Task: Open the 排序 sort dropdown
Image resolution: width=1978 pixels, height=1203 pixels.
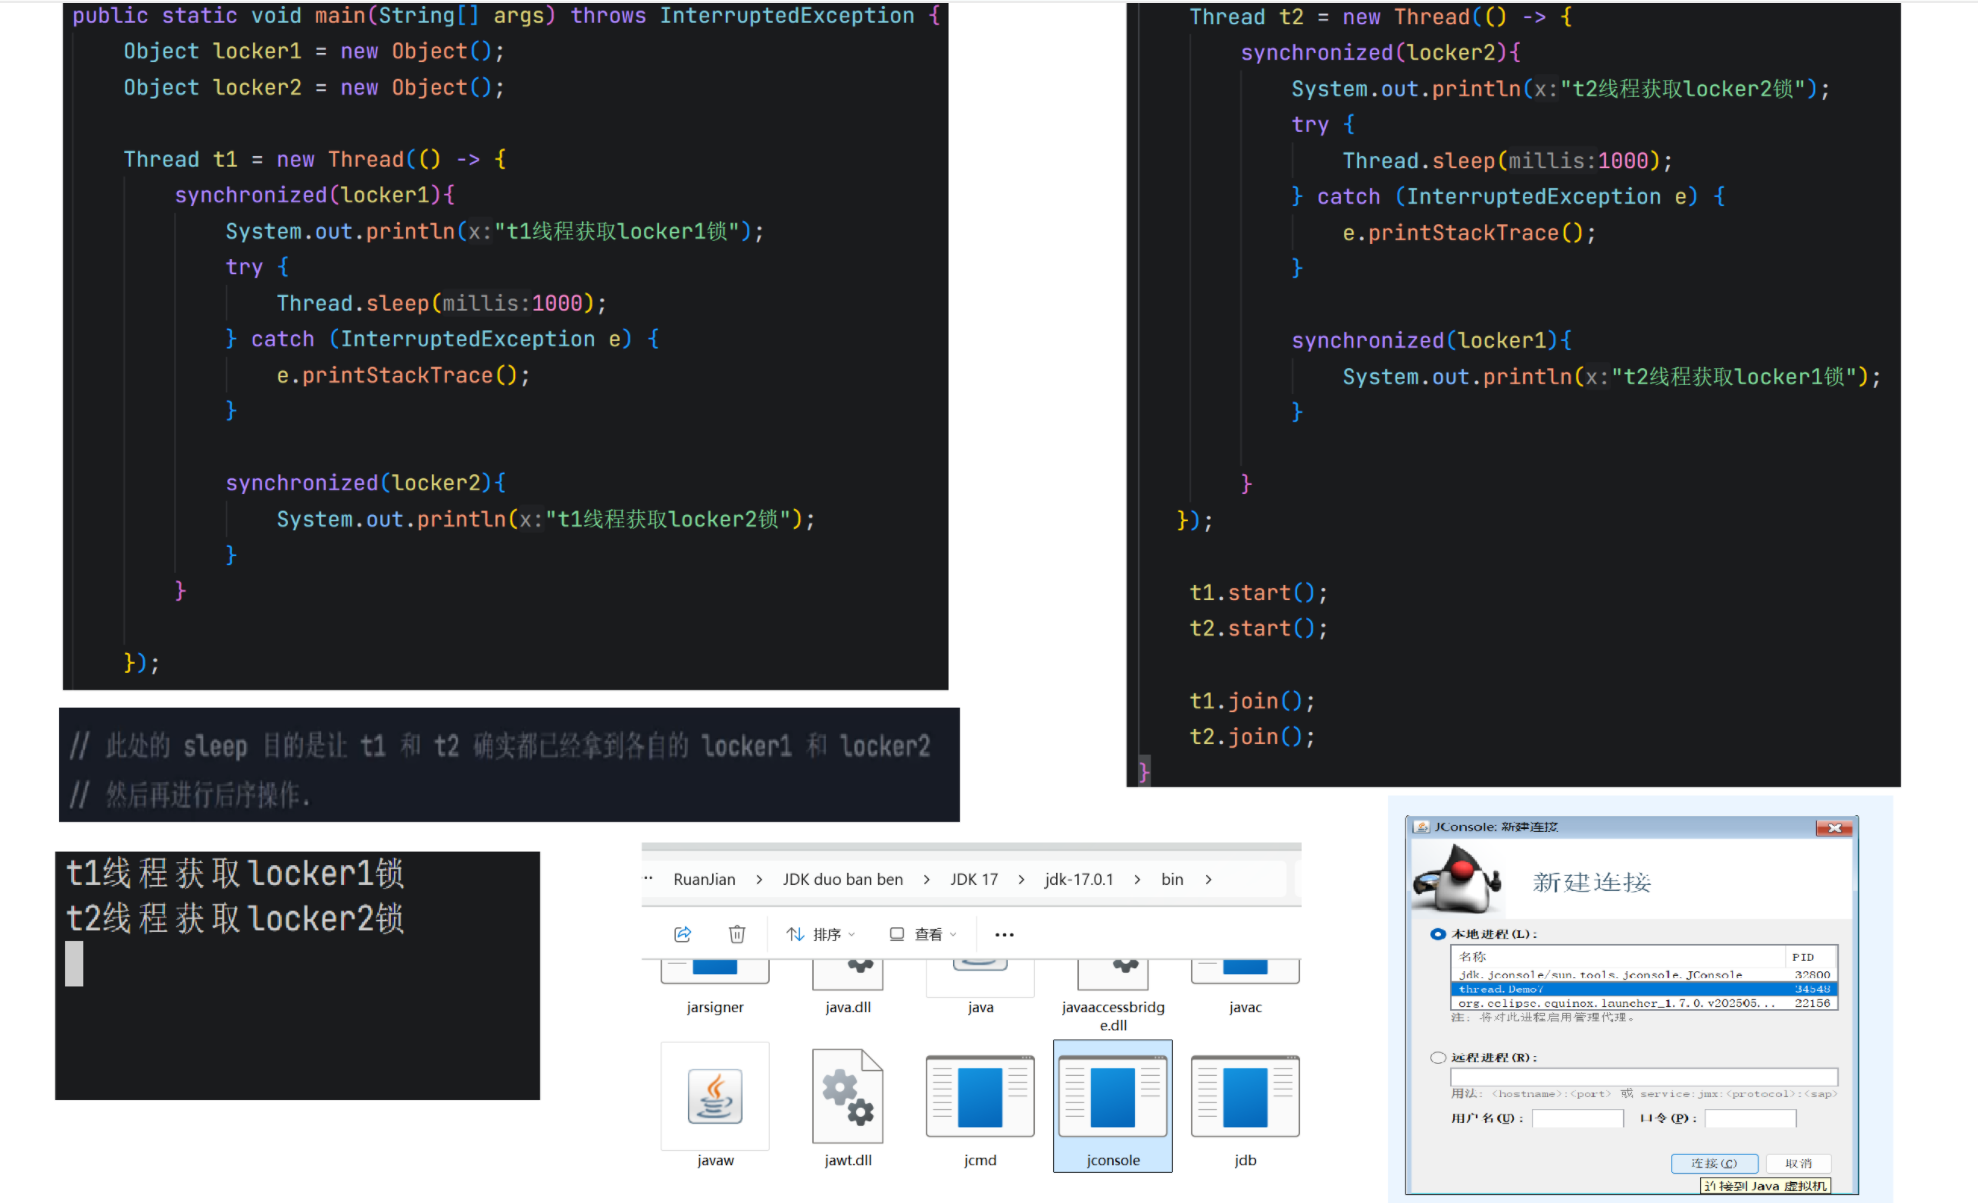Action: (822, 934)
